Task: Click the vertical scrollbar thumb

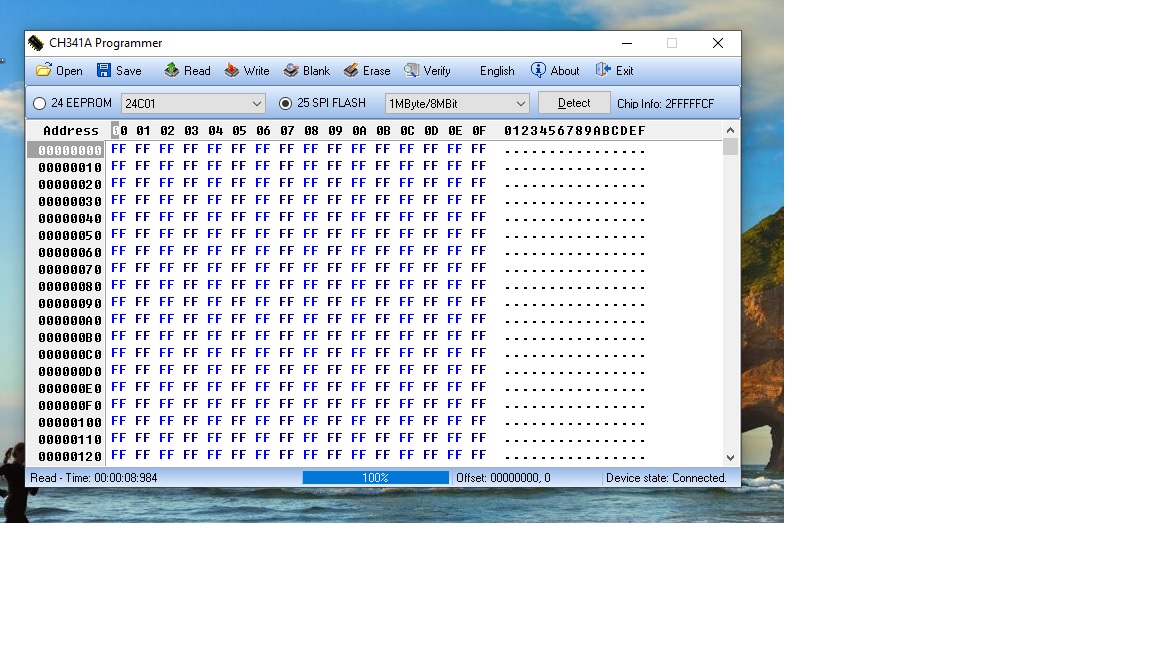Action: [730, 146]
